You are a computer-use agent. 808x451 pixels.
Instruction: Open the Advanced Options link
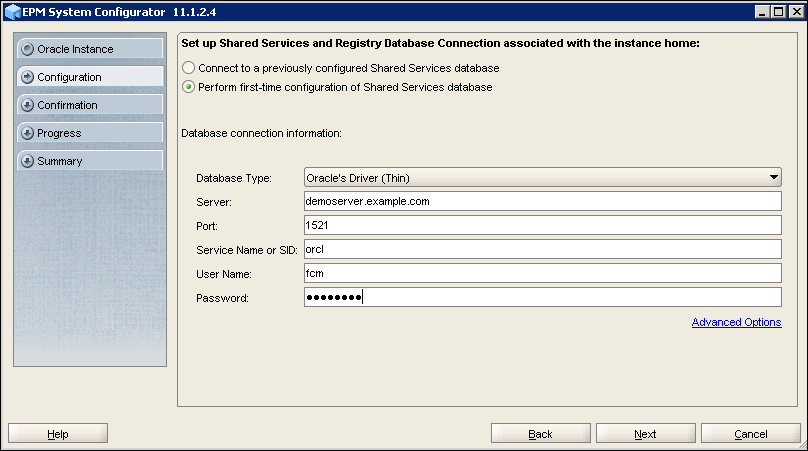(x=736, y=322)
